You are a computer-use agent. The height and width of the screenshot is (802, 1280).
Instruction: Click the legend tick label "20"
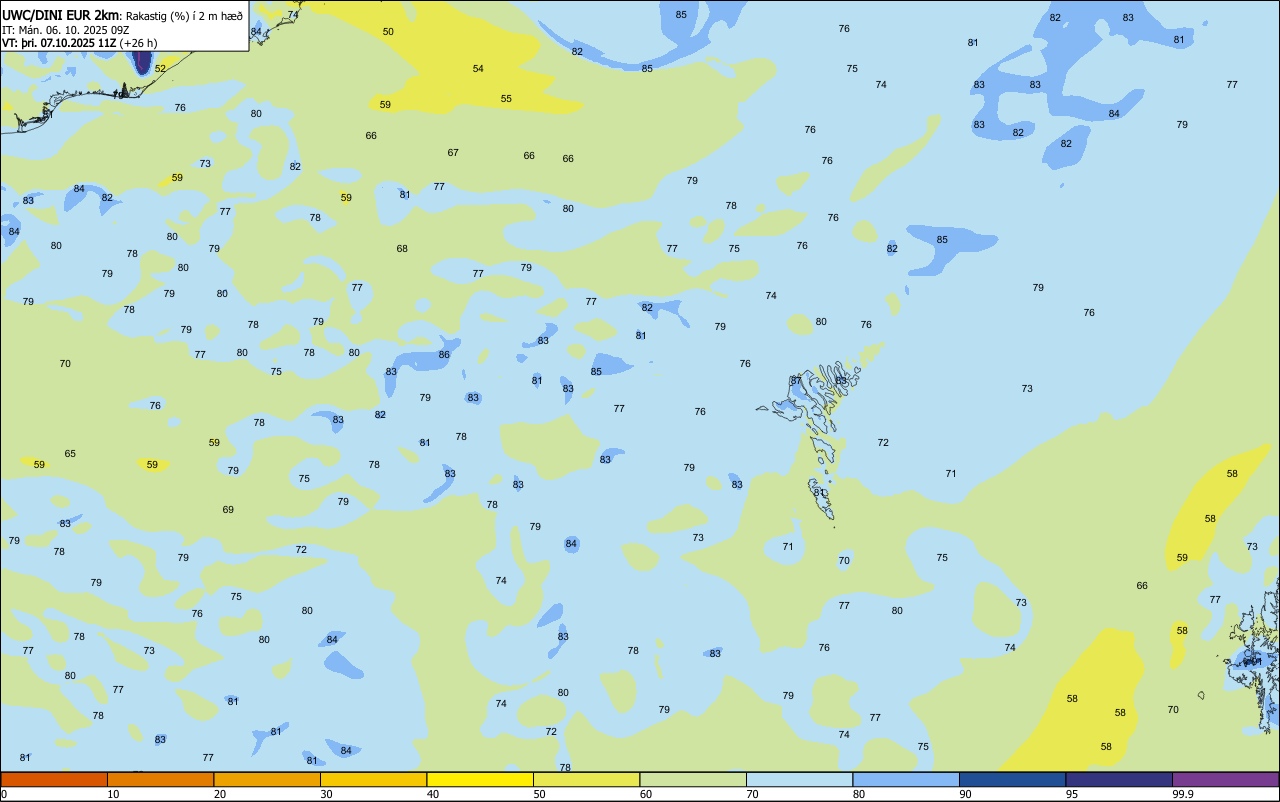[x=220, y=794]
